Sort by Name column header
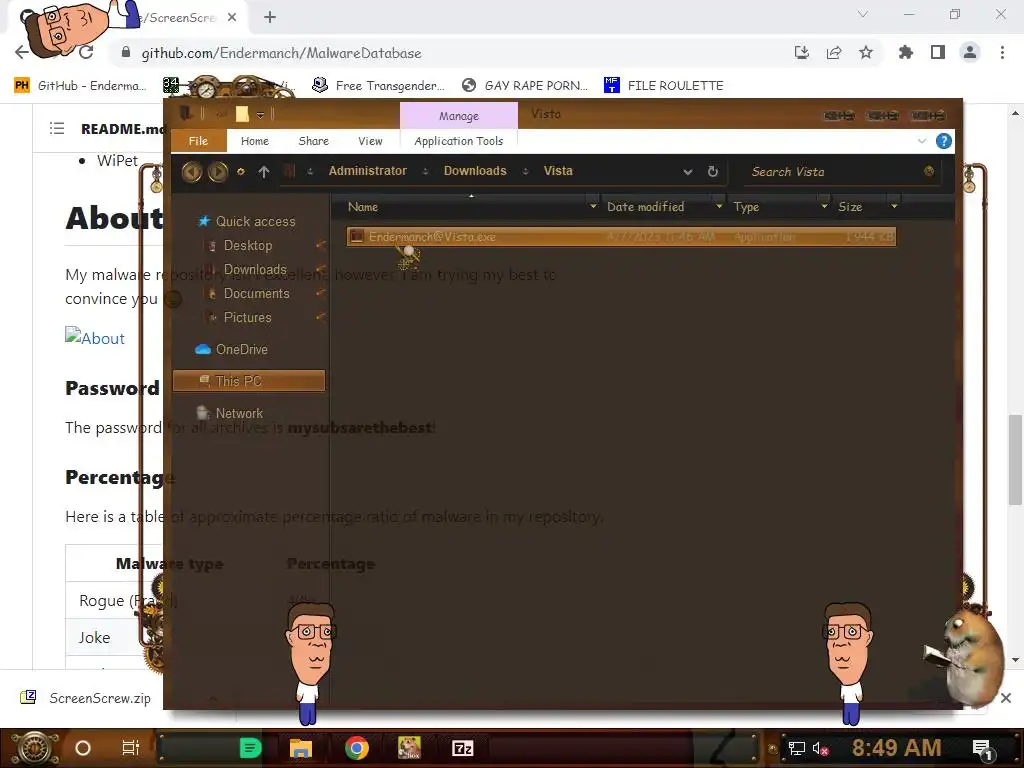 363,206
